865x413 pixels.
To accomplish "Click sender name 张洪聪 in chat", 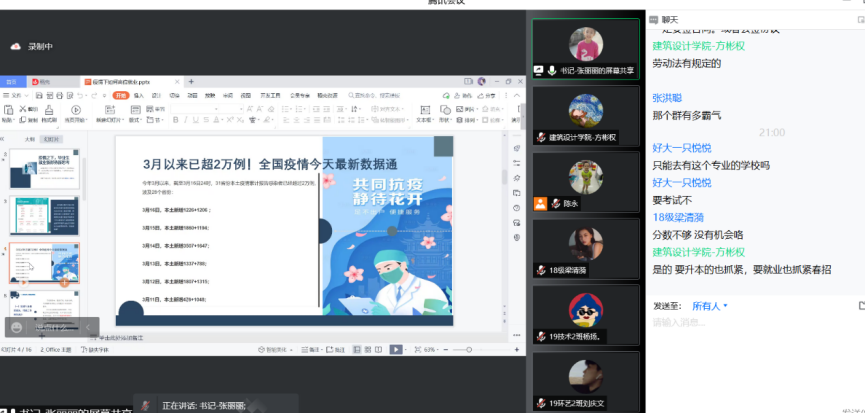I will point(667,98).
